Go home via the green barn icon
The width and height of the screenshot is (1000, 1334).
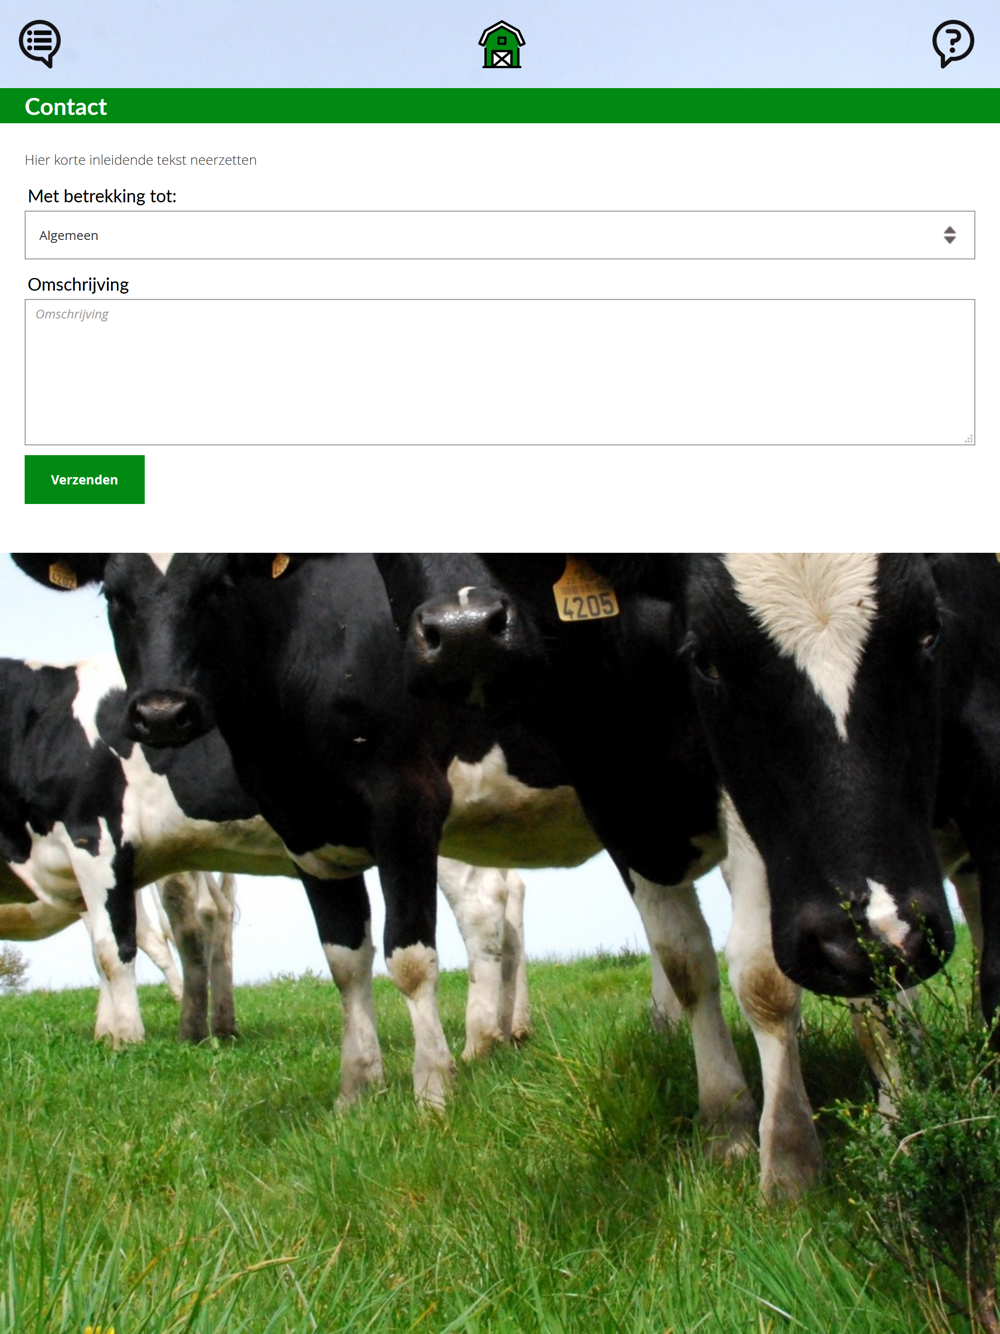pyautogui.click(x=501, y=45)
